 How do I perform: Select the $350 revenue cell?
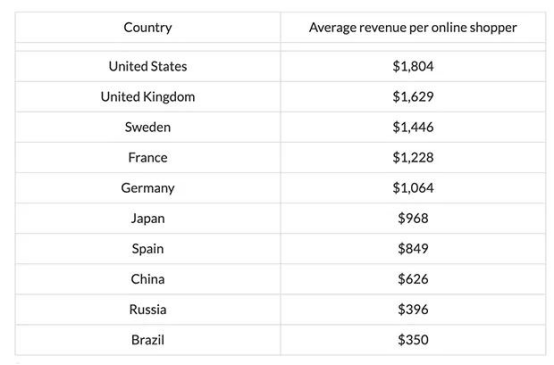(x=413, y=340)
